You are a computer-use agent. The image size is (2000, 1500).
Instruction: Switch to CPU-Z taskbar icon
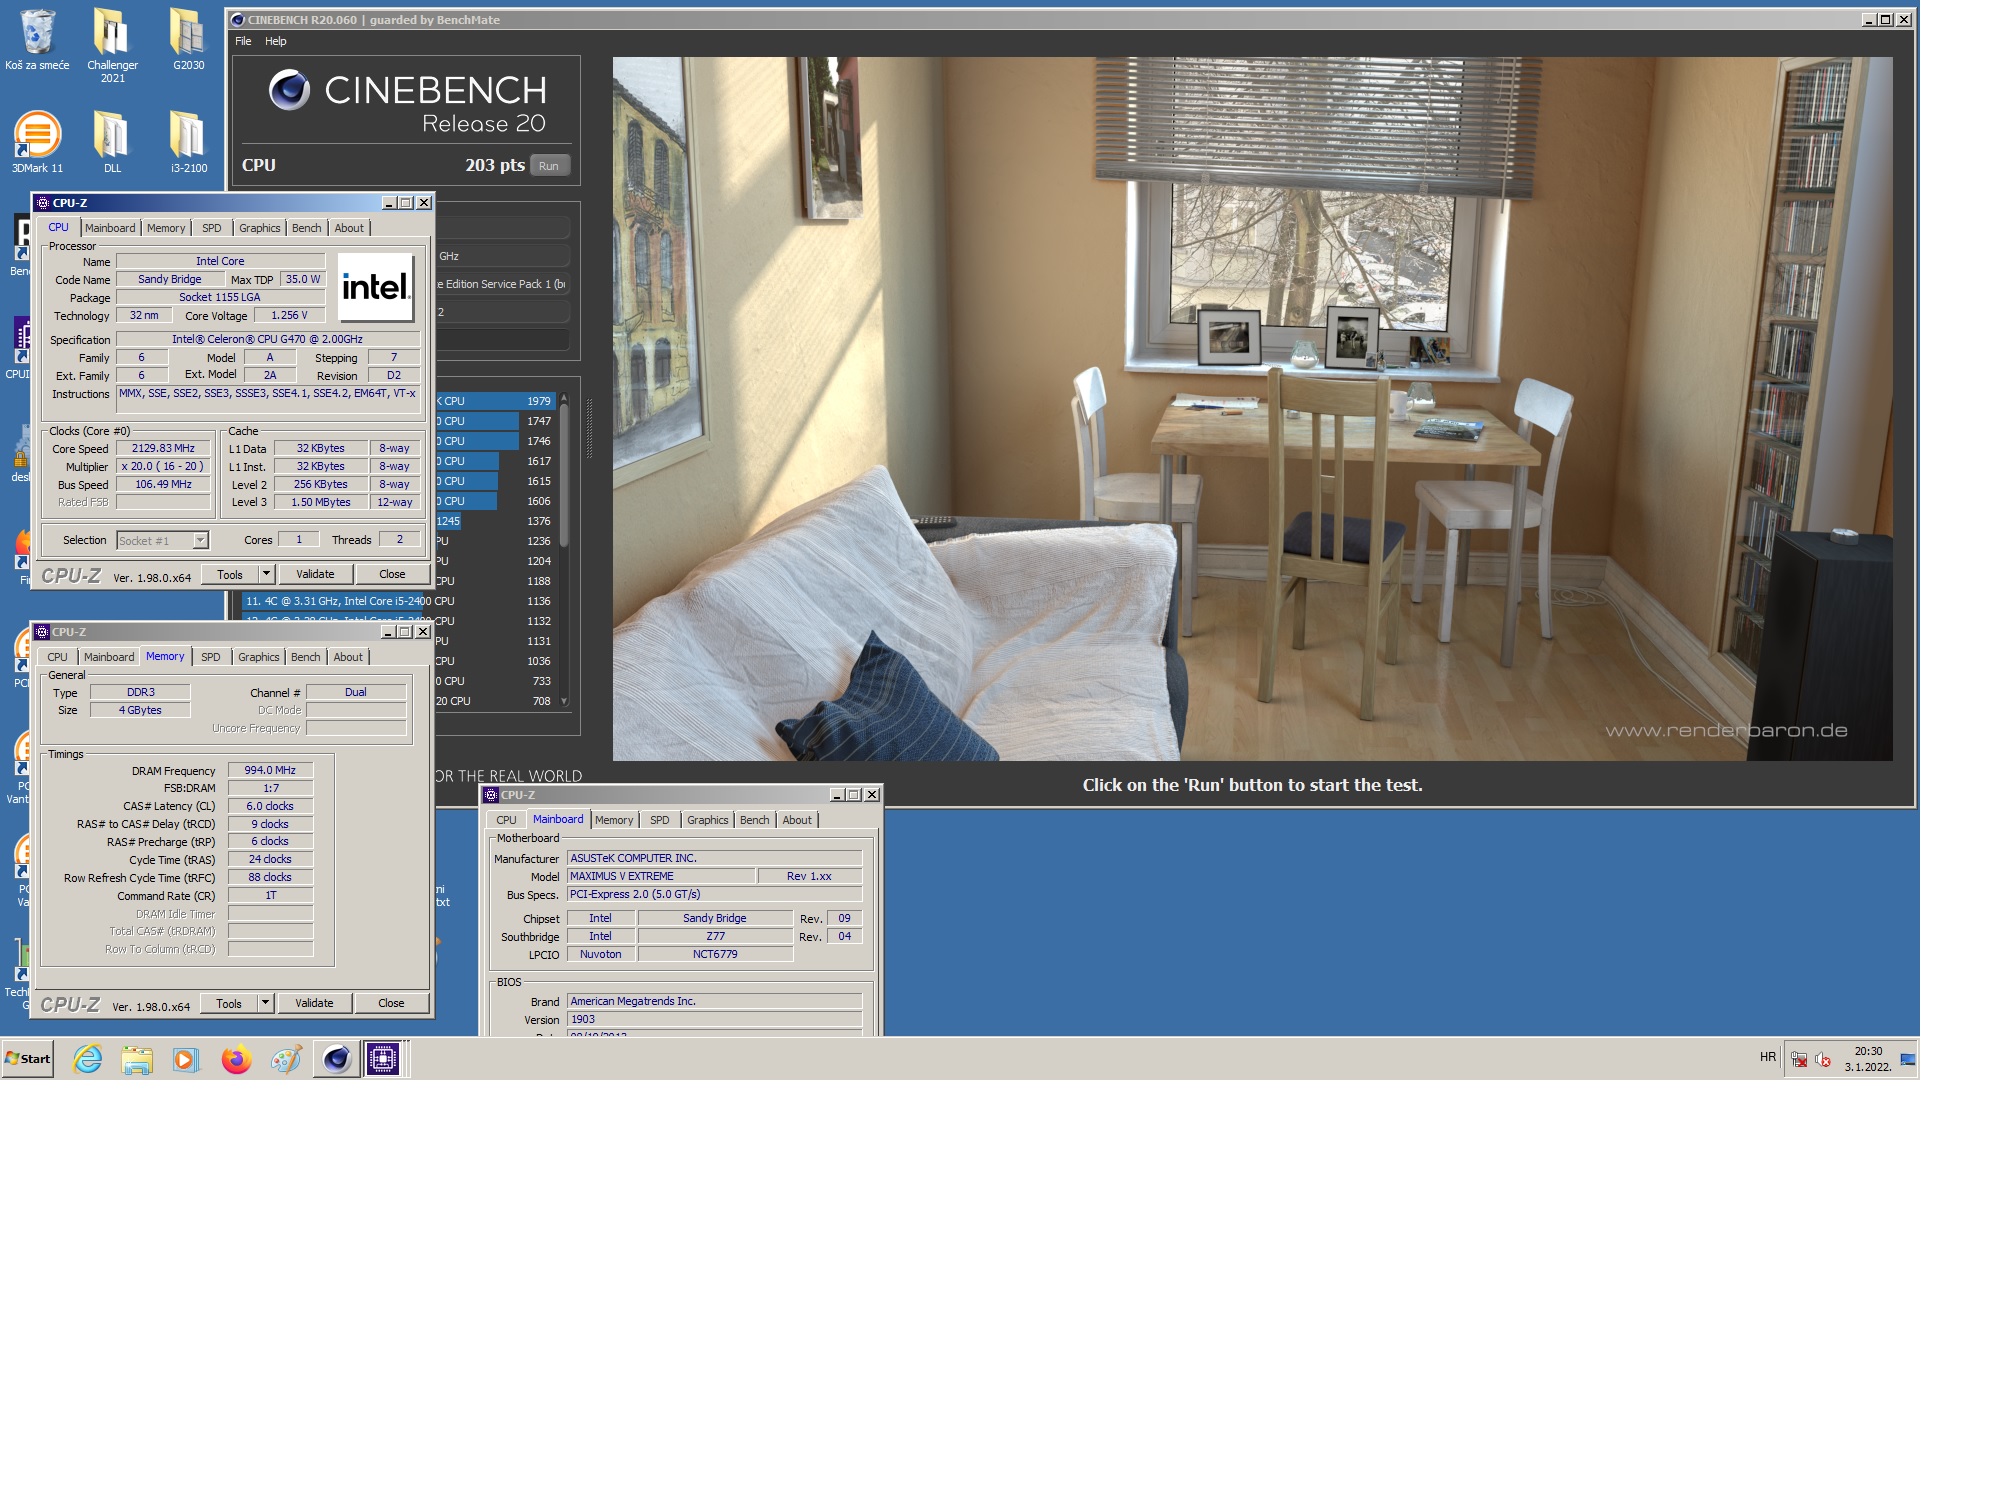tap(383, 1059)
